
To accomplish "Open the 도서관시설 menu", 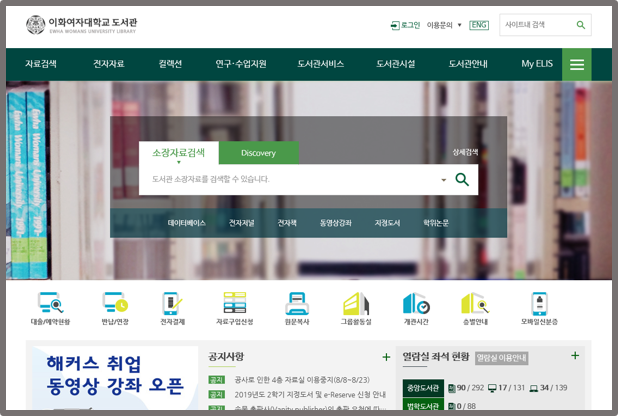I will 395,64.
